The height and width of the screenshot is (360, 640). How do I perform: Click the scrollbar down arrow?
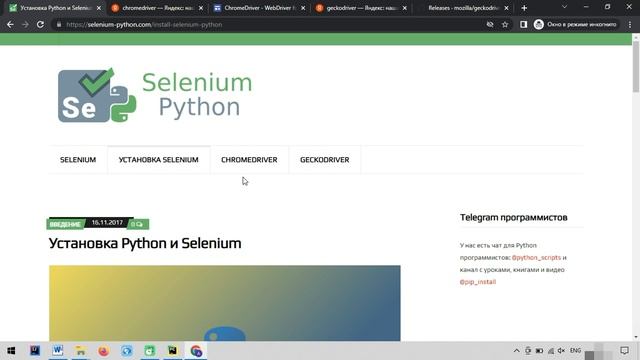tap(636, 337)
